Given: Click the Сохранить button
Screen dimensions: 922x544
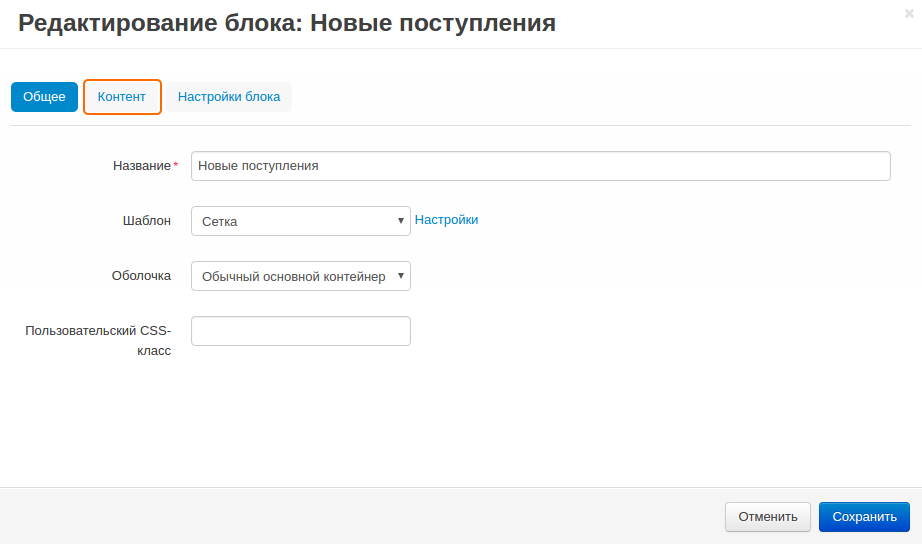Looking at the screenshot, I should click(864, 516).
